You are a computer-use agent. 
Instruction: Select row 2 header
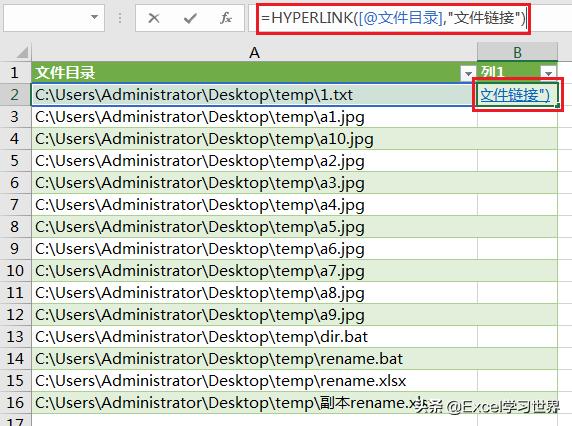[x=15, y=95]
